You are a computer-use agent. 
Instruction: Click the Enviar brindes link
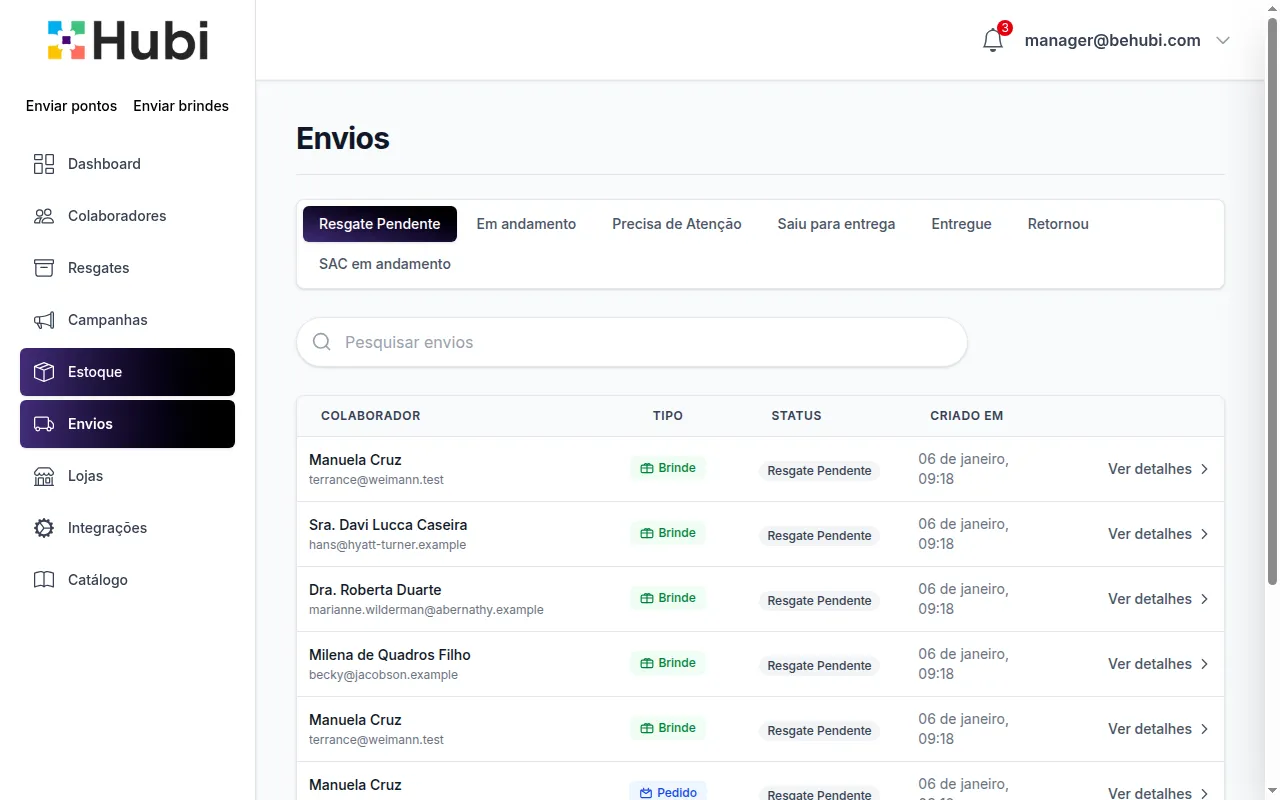(x=181, y=105)
